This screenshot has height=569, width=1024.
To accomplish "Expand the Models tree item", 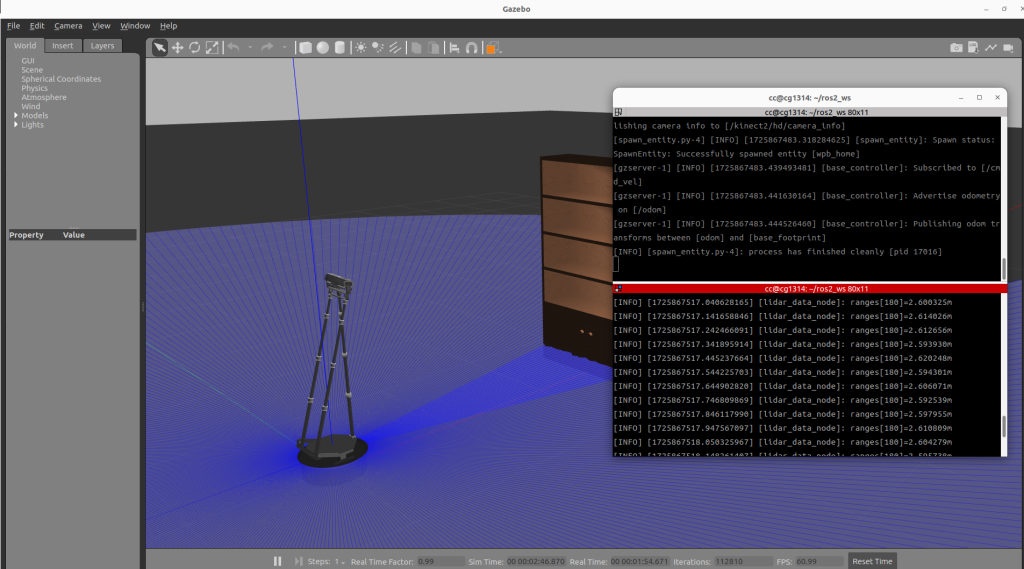I will tap(15, 116).
